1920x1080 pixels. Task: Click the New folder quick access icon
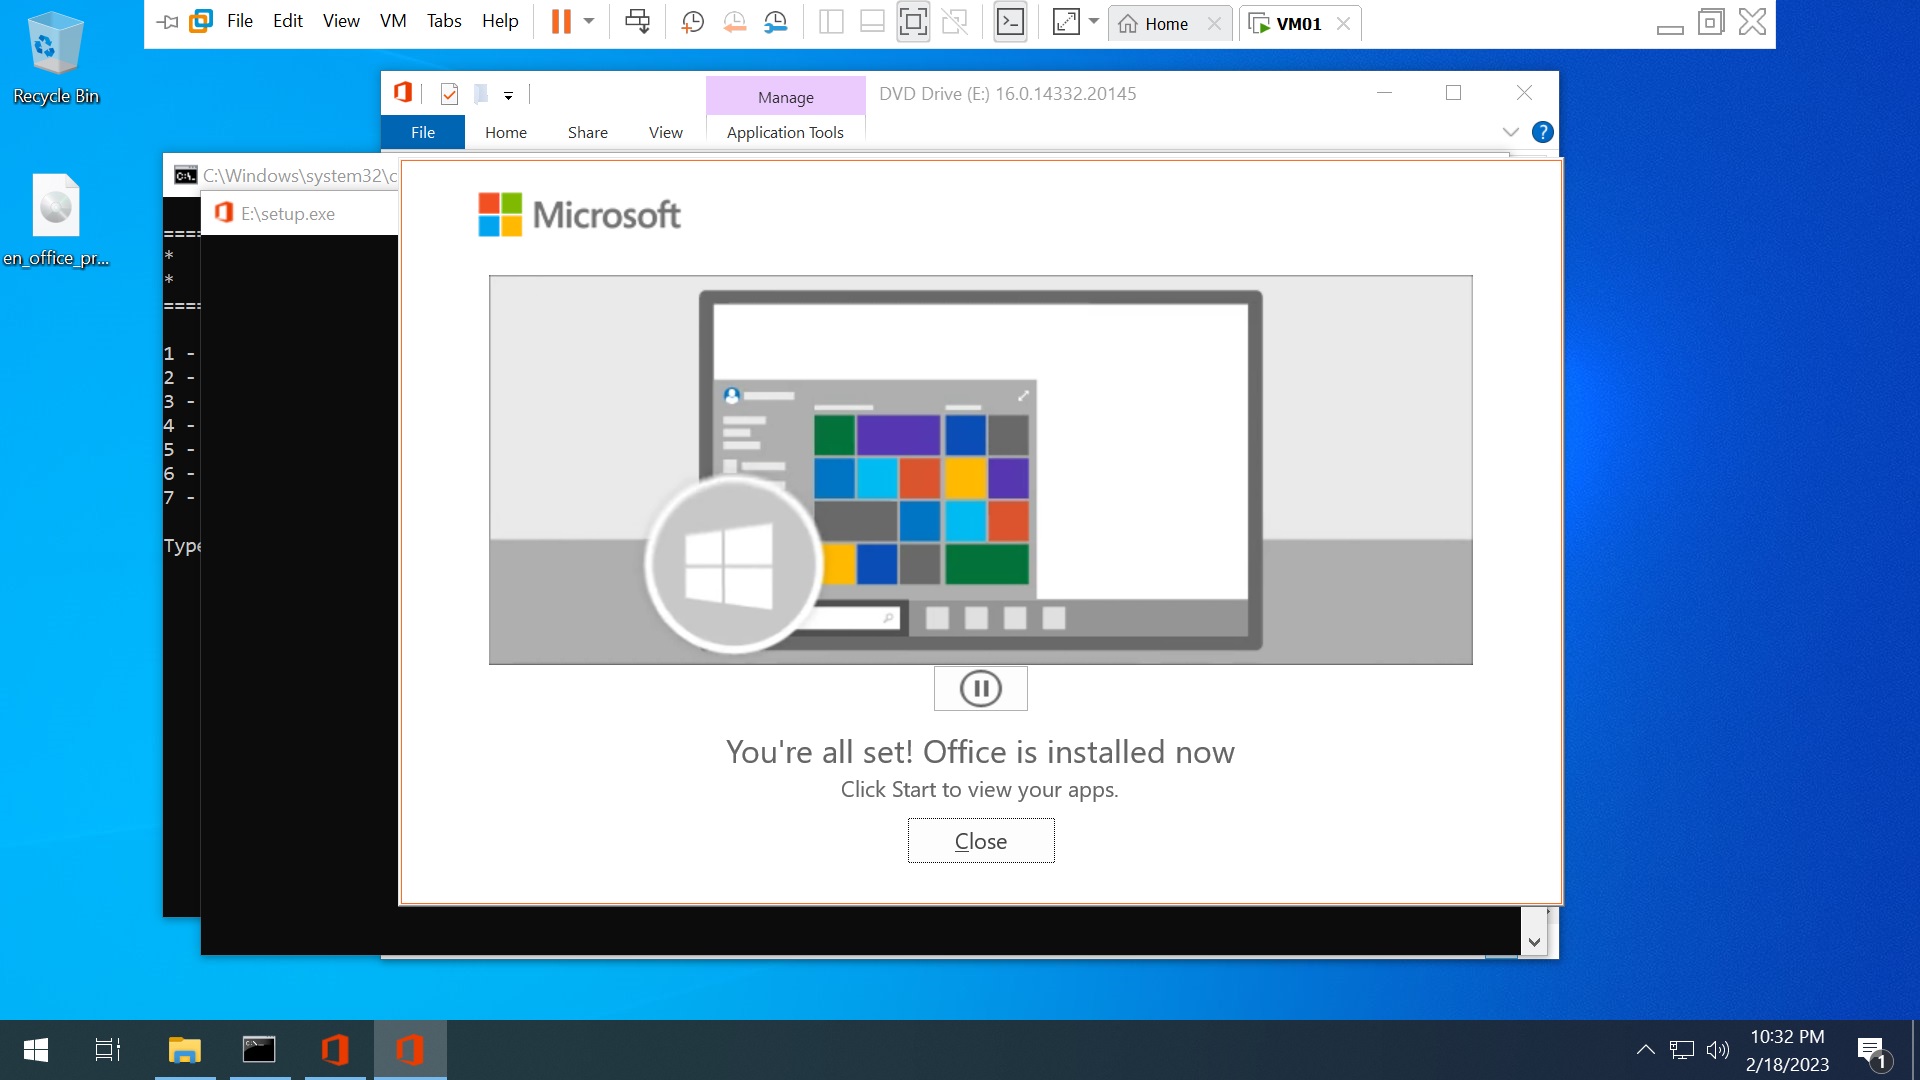pyautogui.click(x=481, y=94)
